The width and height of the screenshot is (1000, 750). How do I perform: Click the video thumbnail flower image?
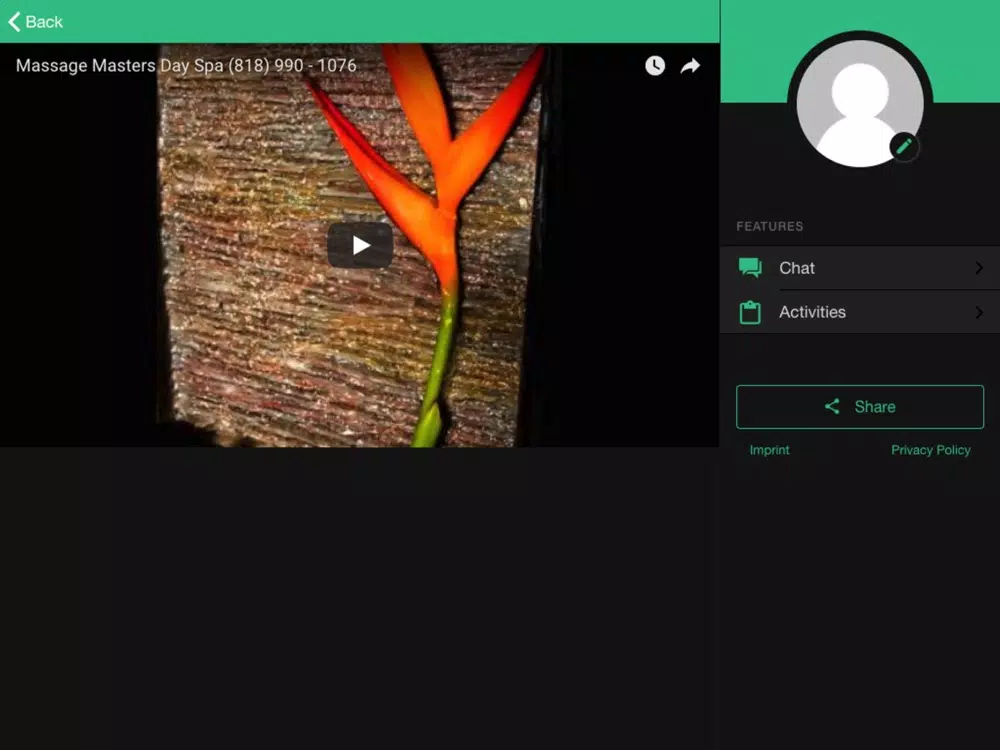[x=360, y=246]
